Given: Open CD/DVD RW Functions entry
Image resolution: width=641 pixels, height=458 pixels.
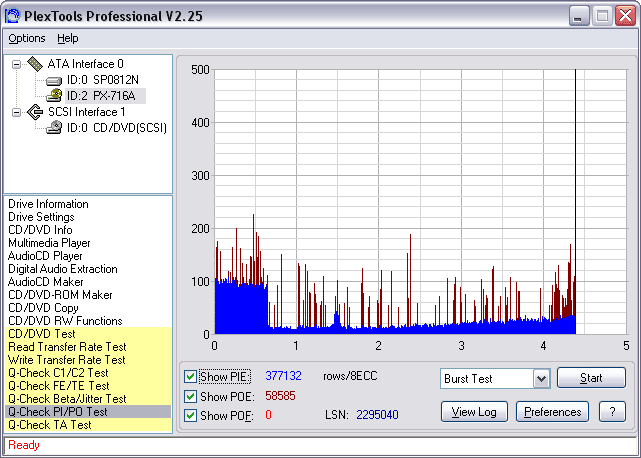Looking at the screenshot, I should [65, 321].
